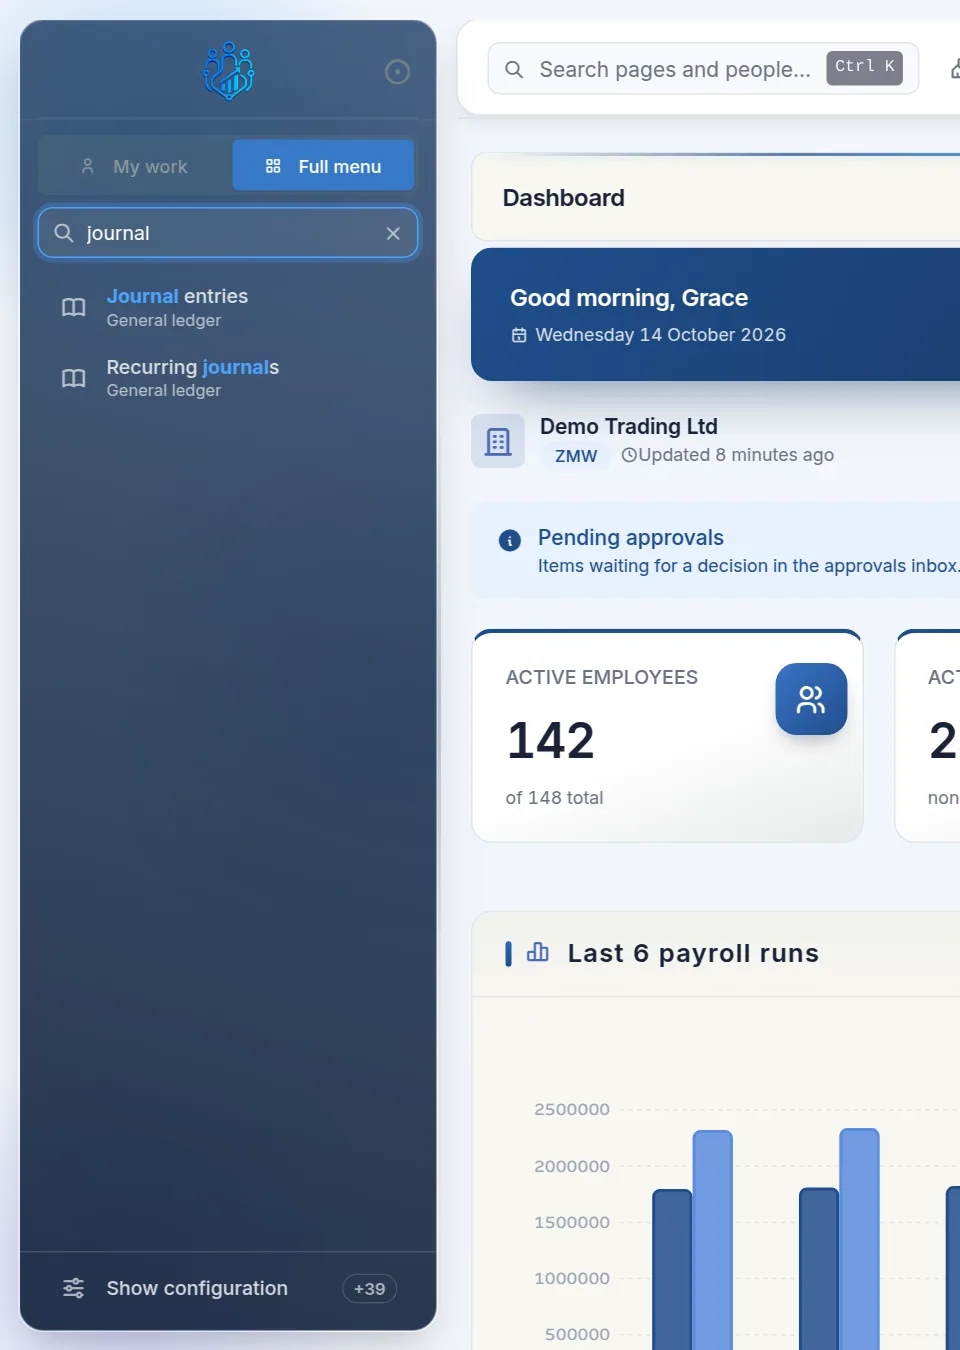Click Search pages and people field

pos(703,69)
